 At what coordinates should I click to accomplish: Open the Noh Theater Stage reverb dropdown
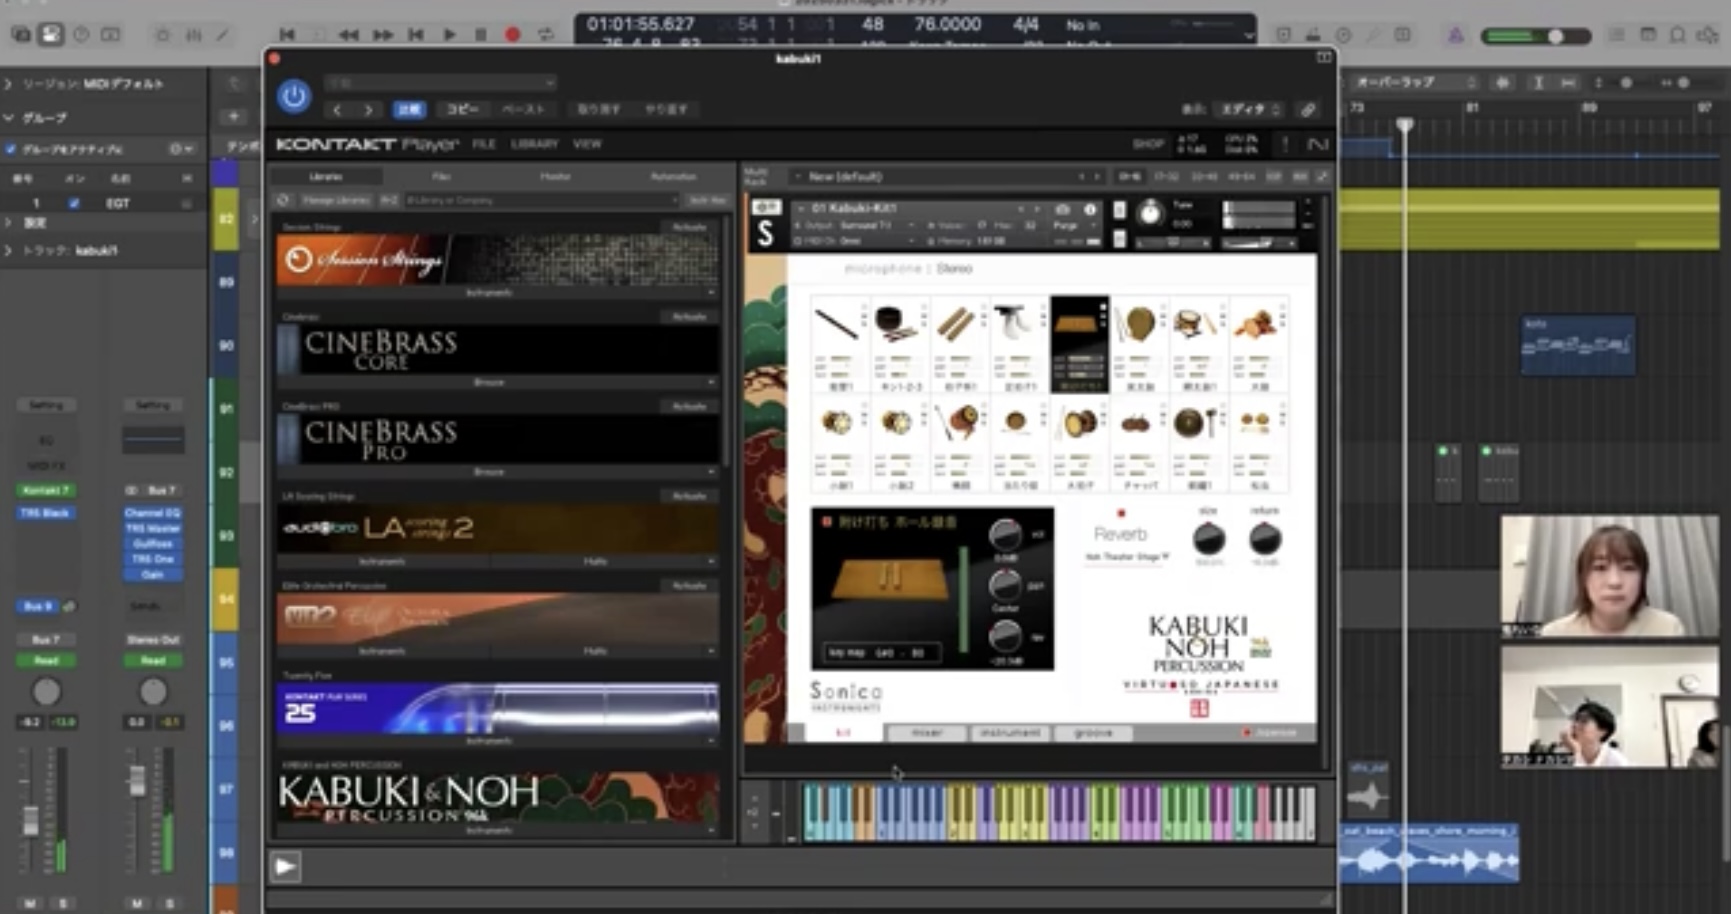click(1126, 557)
